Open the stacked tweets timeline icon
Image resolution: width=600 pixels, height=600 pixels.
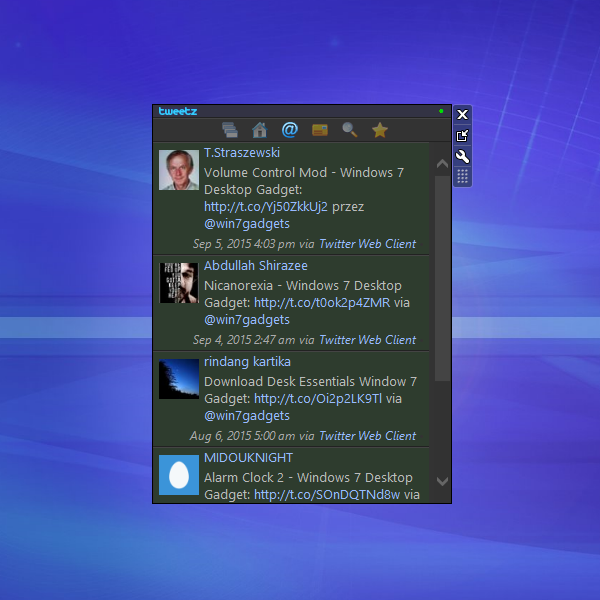click(x=230, y=130)
